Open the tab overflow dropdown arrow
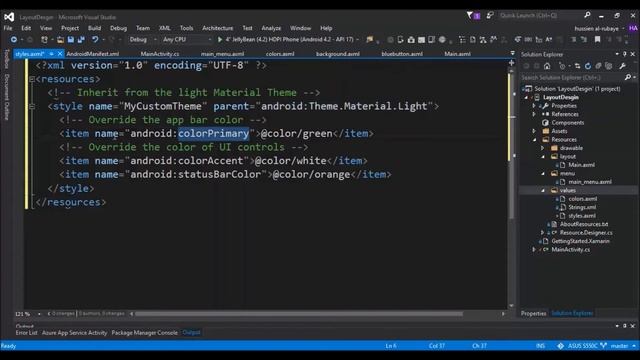The height and width of the screenshot is (360, 640). tap(513, 53)
